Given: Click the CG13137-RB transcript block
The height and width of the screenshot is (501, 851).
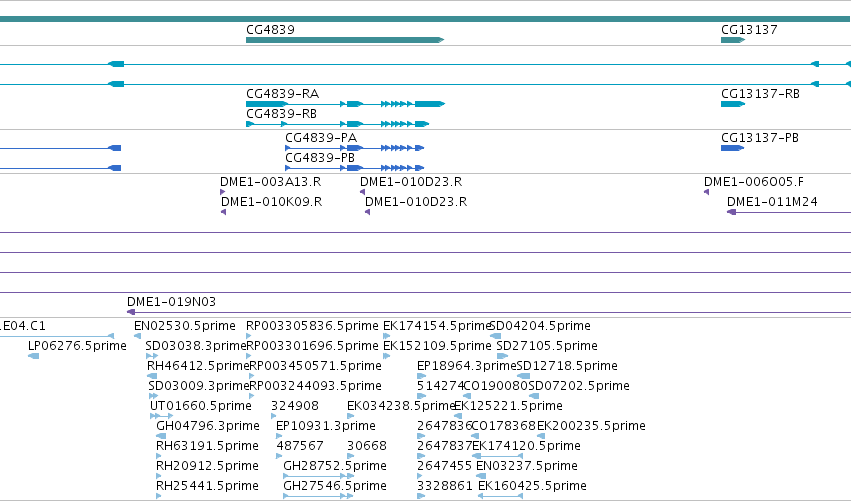Looking at the screenshot, I should (x=733, y=104).
